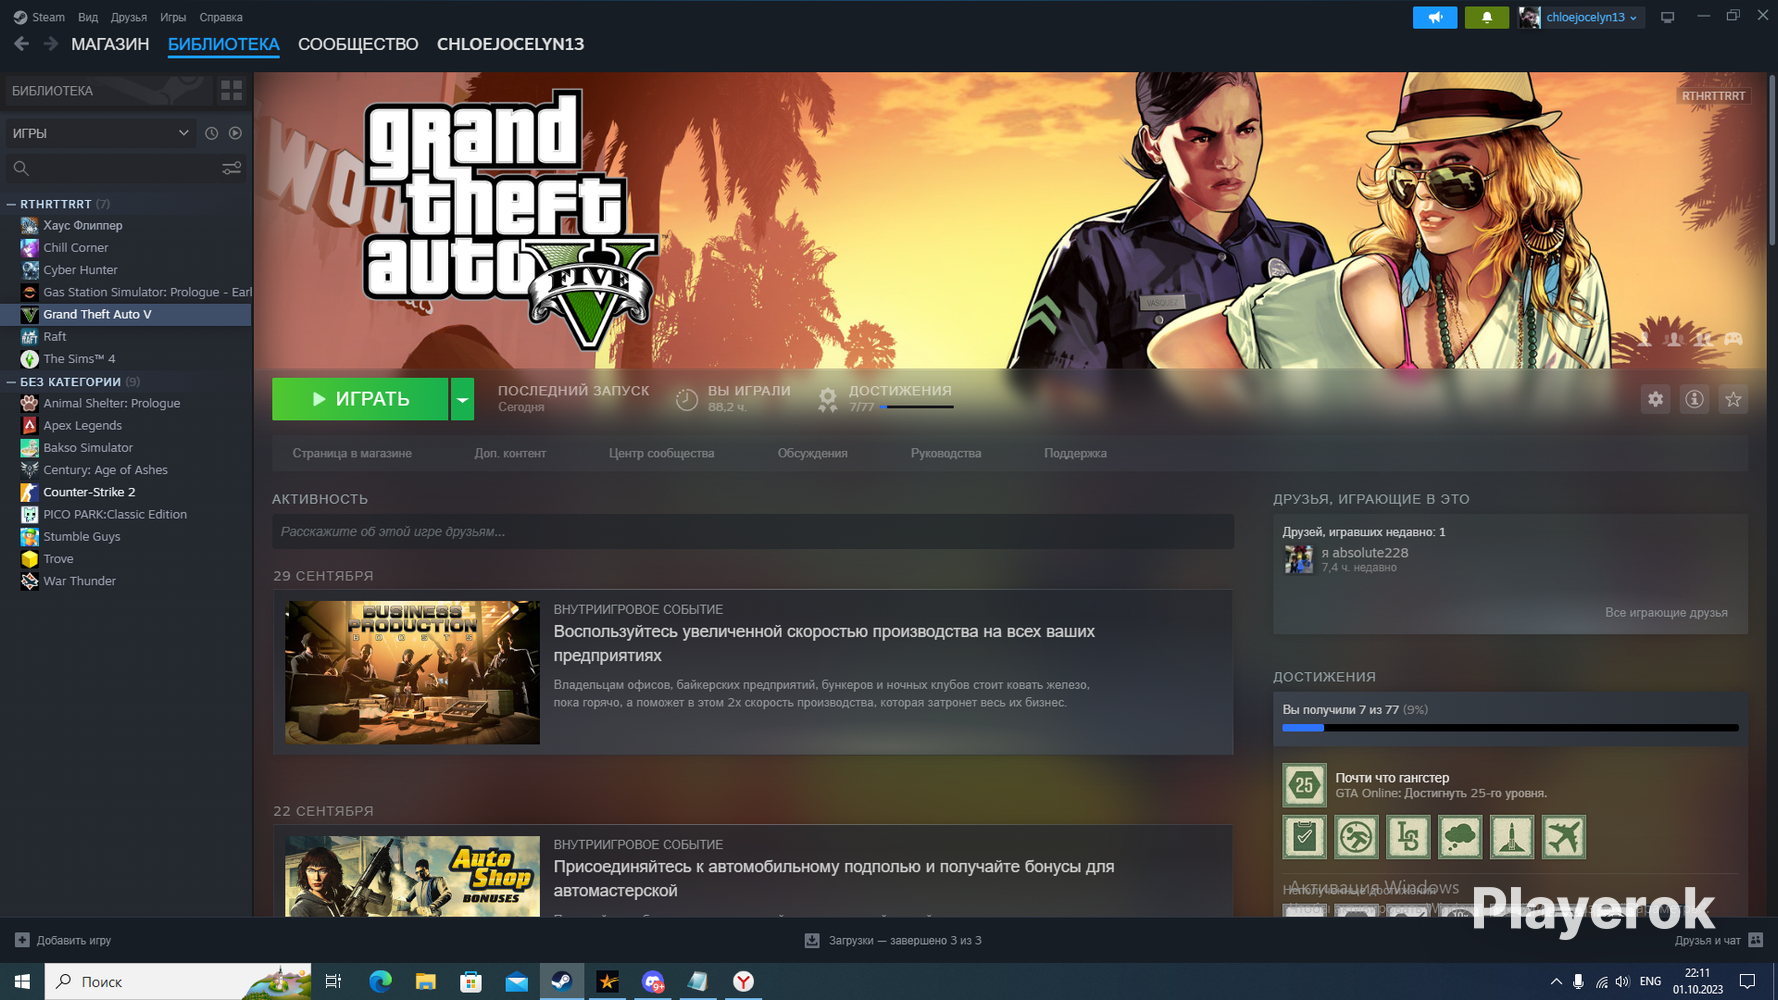Add game to favorites star icon
Viewport: 1778px width, 1000px height.
(x=1733, y=399)
